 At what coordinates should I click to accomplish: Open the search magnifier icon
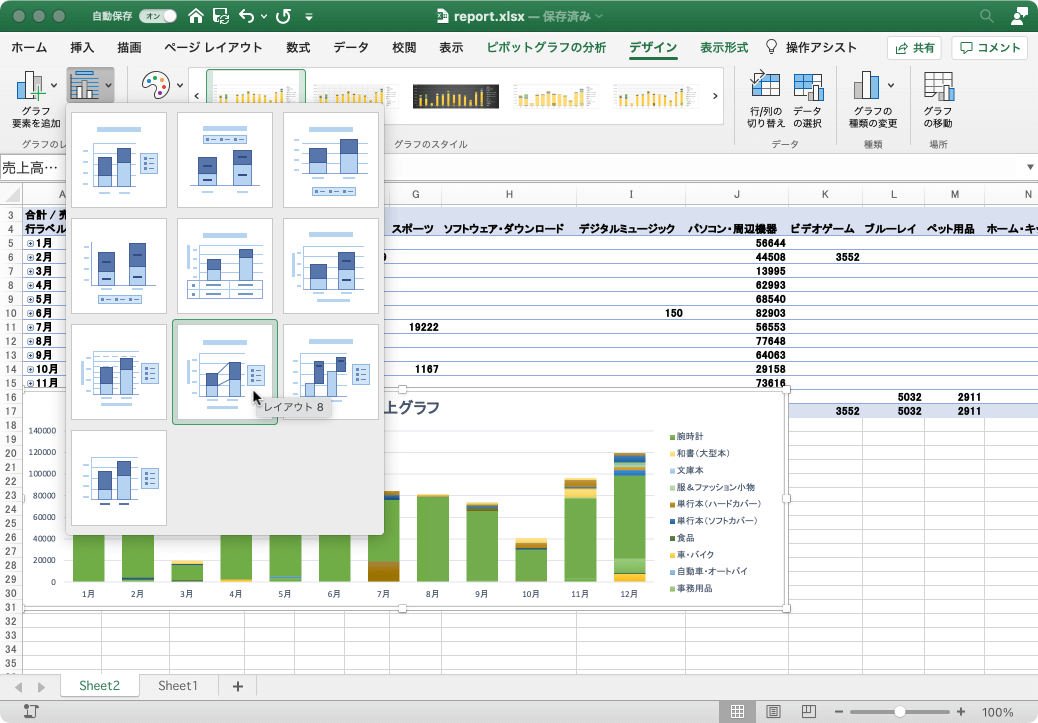[x=986, y=16]
